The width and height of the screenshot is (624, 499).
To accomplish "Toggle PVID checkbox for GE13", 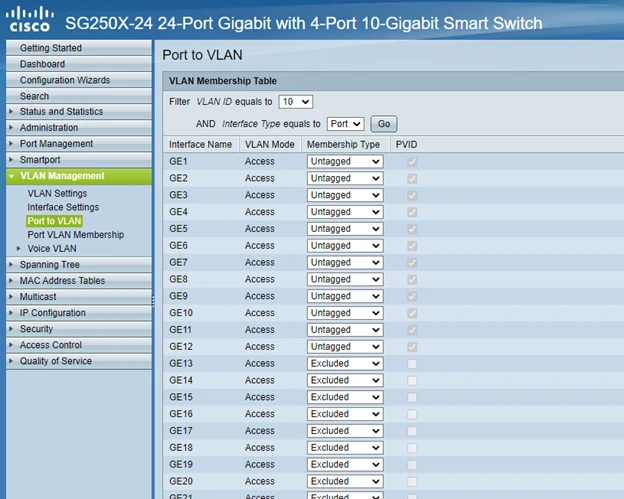I will [x=412, y=364].
